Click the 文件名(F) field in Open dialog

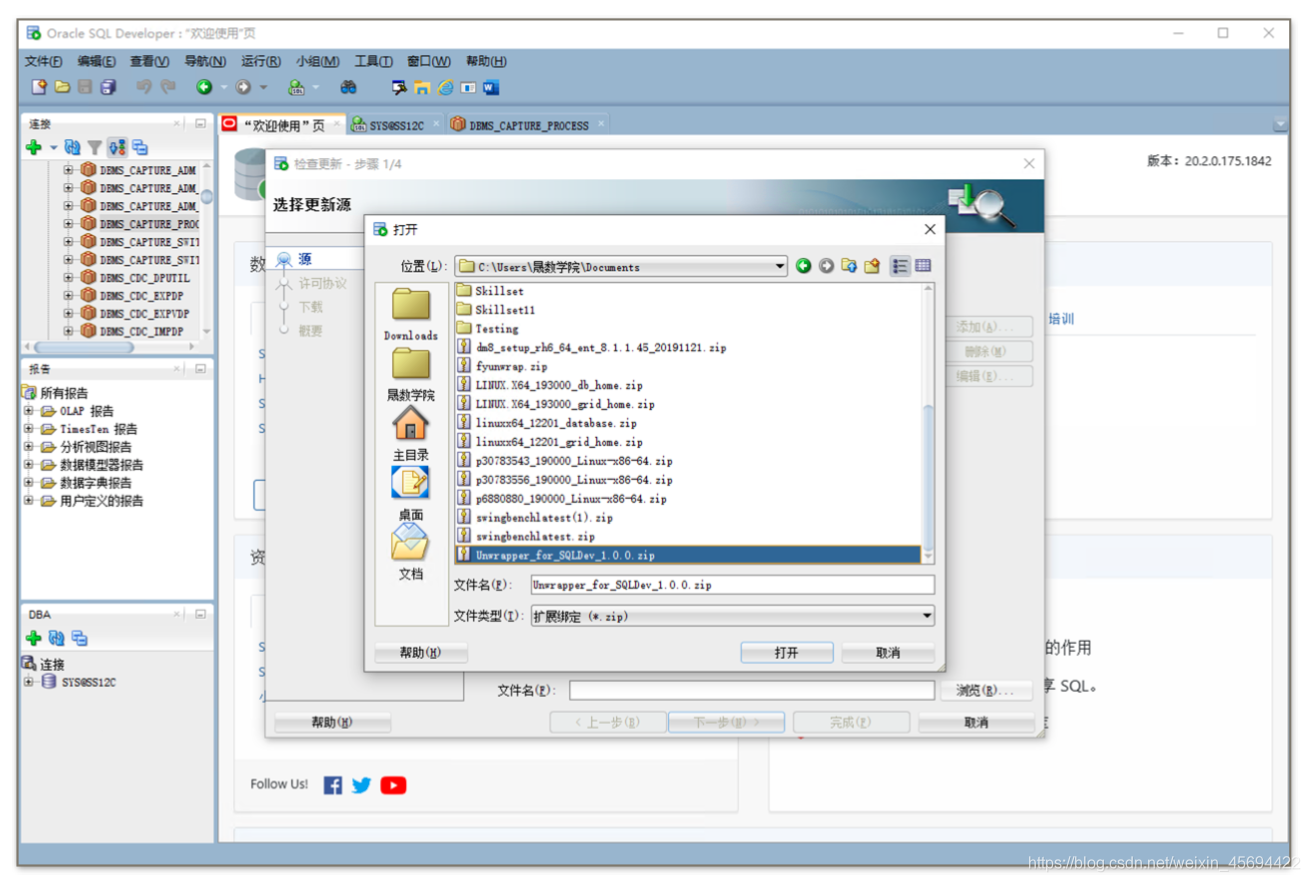(732, 585)
